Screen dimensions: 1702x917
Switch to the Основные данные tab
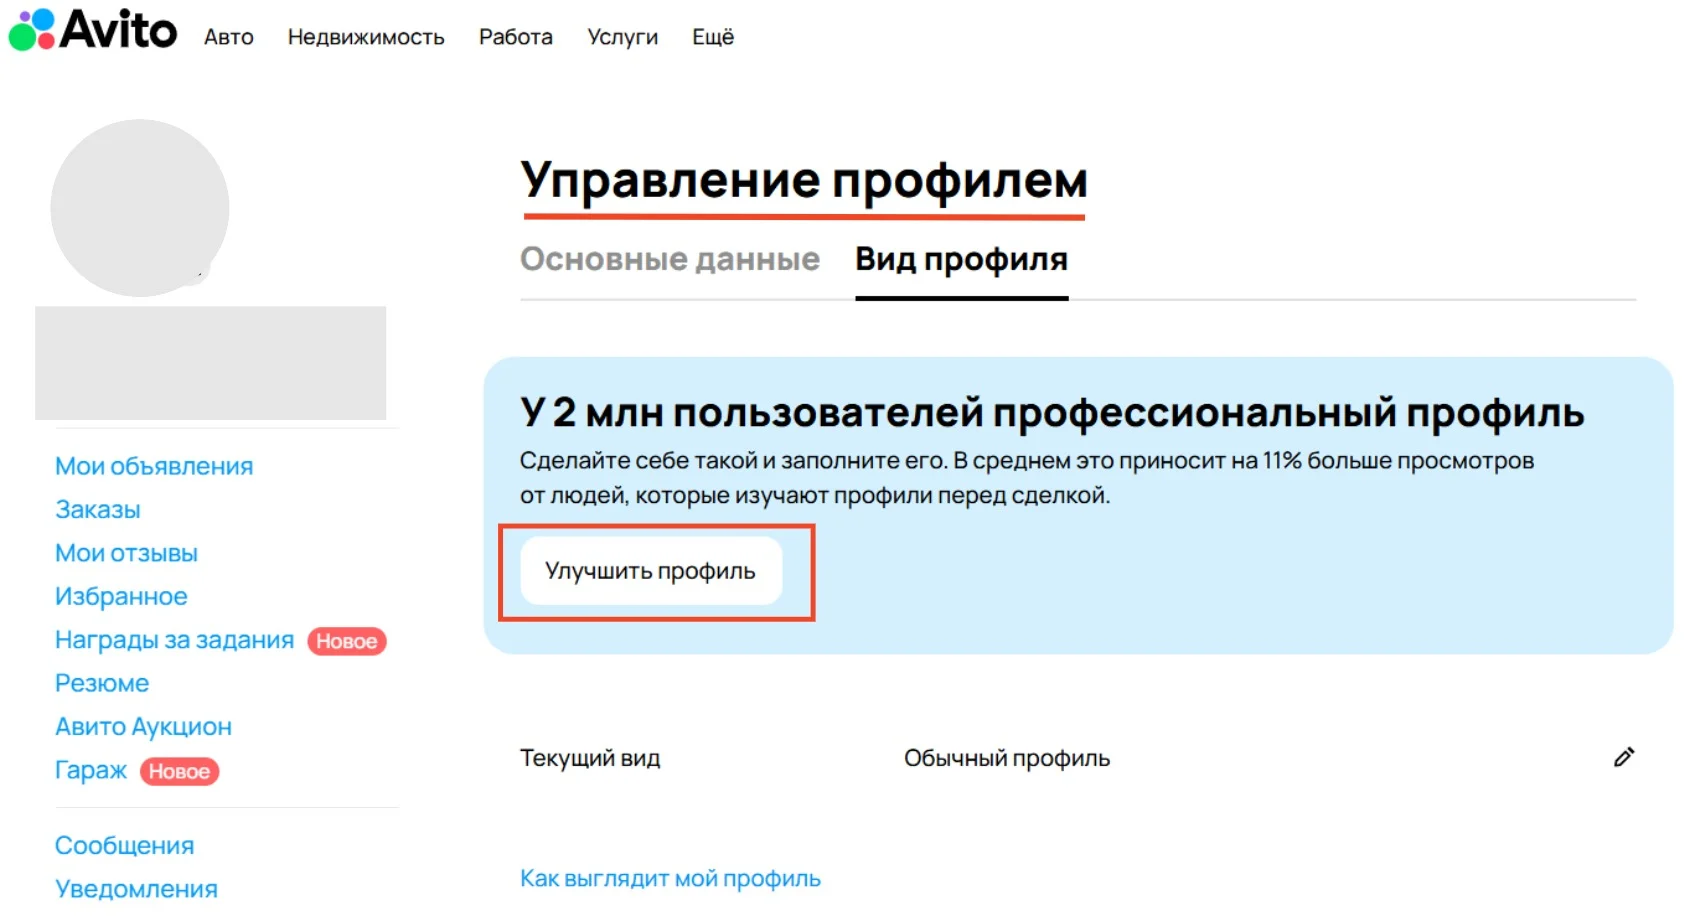(x=669, y=259)
